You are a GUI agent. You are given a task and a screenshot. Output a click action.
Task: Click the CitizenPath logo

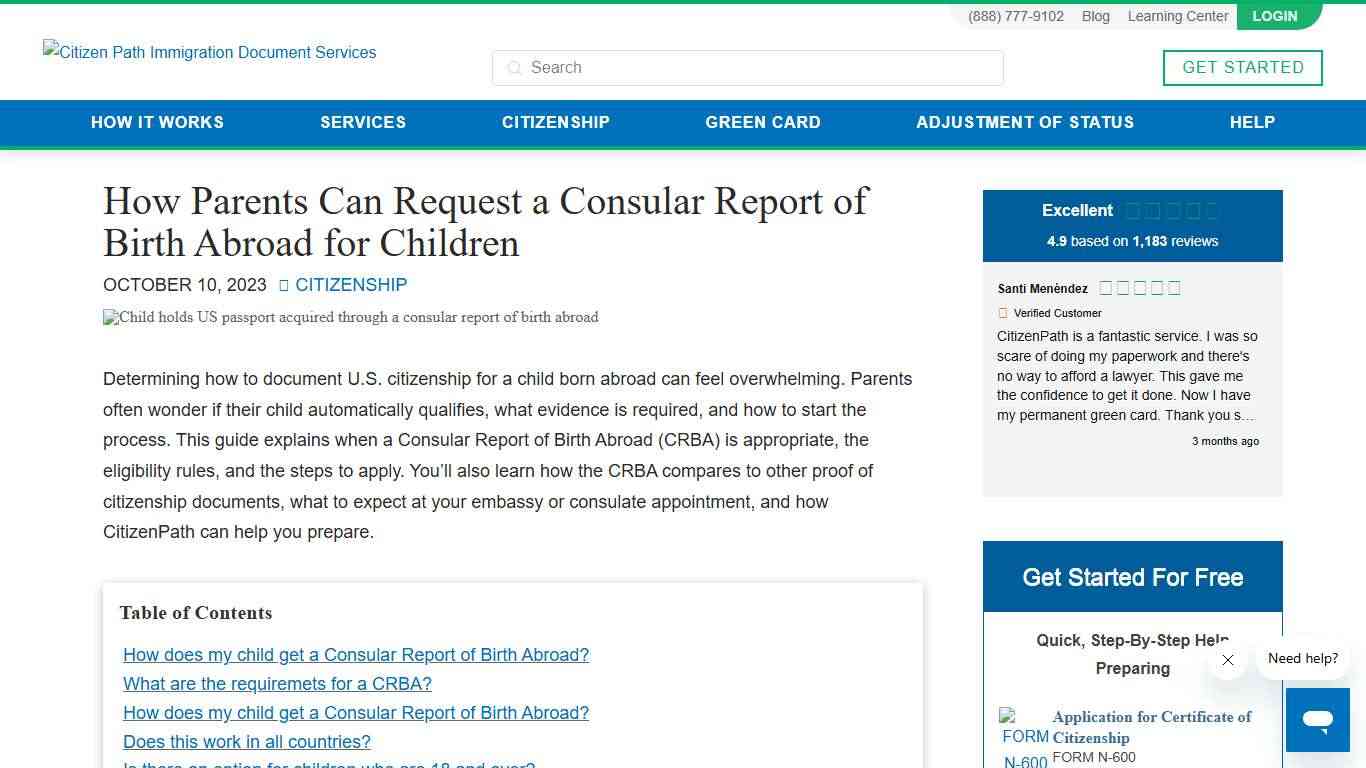coord(209,52)
